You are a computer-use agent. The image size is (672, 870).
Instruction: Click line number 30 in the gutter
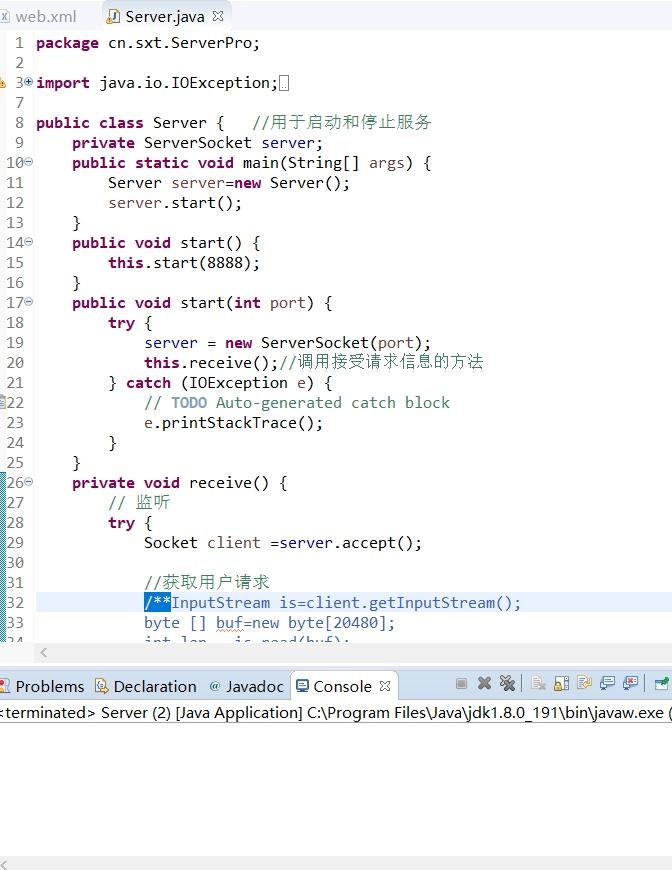click(16, 563)
